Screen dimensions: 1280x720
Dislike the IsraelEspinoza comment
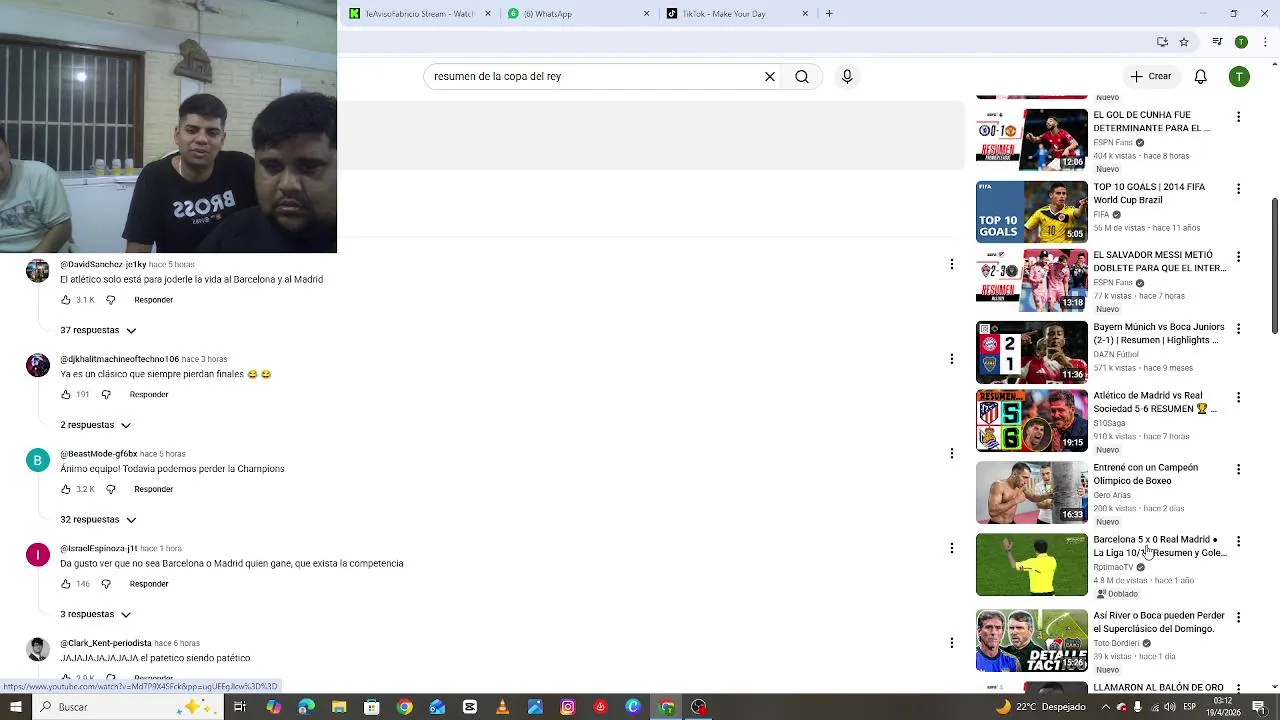(106, 584)
